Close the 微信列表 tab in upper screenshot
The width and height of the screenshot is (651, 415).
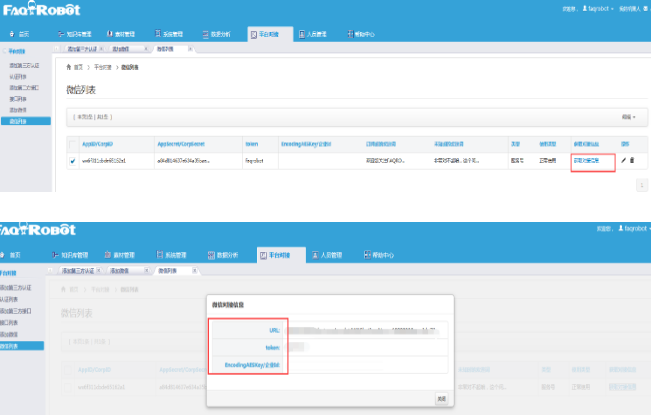click(x=190, y=49)
